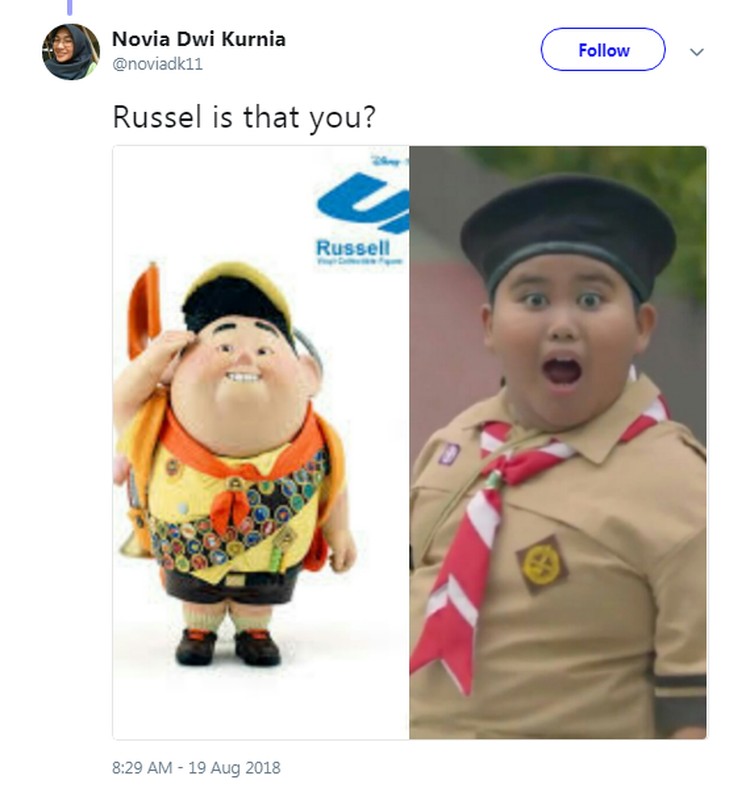This screenshot has width=750, height=788.
Task: Click the yellow scout badge on boy's shirt
Action: pos(542,564)
